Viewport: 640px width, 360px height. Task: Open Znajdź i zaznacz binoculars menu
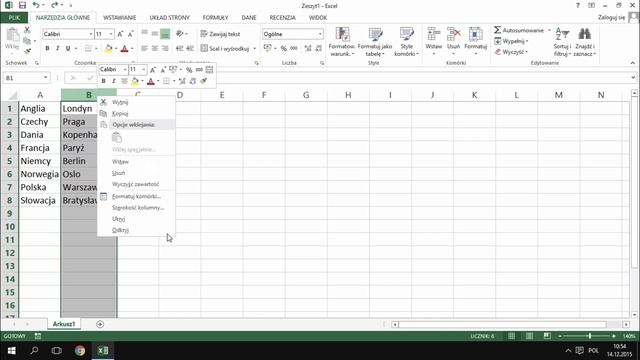pos(584,42)
